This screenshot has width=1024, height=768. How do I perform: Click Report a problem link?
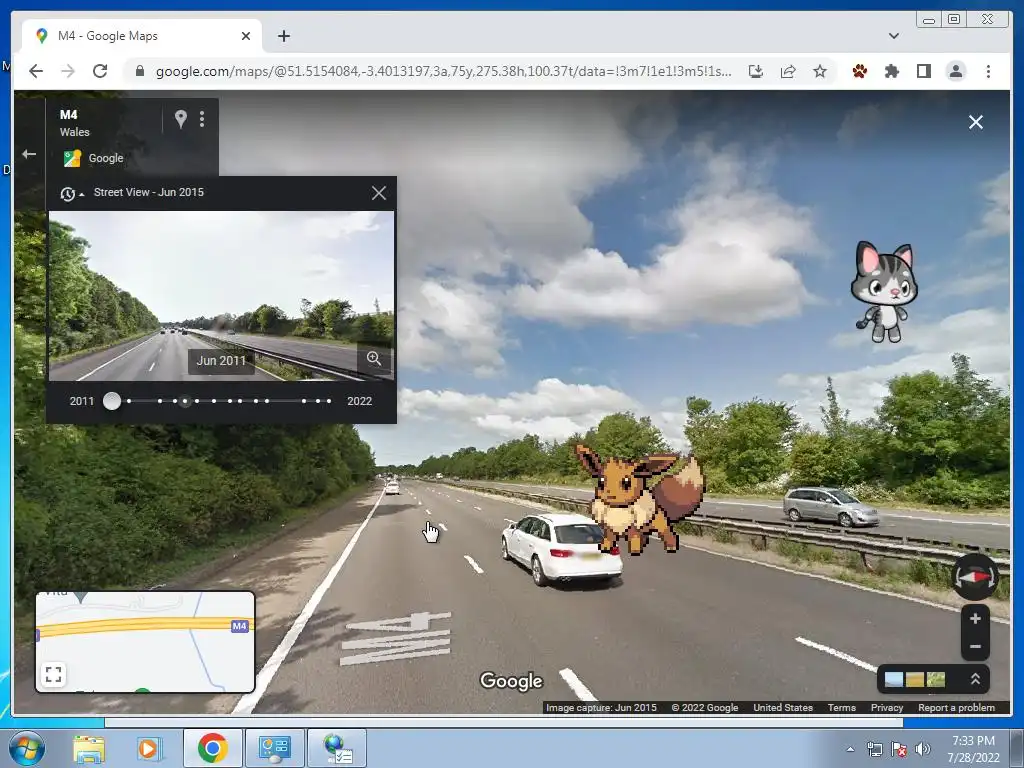(956, 707)
